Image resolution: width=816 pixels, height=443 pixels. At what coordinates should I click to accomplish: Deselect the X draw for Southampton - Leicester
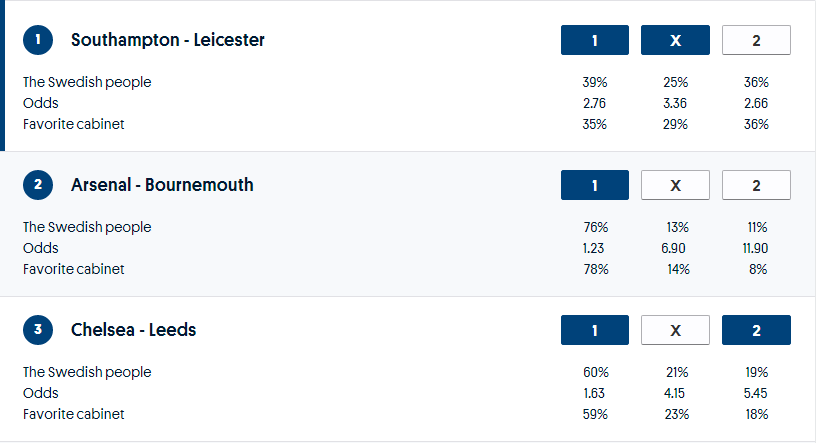(675, 40)
